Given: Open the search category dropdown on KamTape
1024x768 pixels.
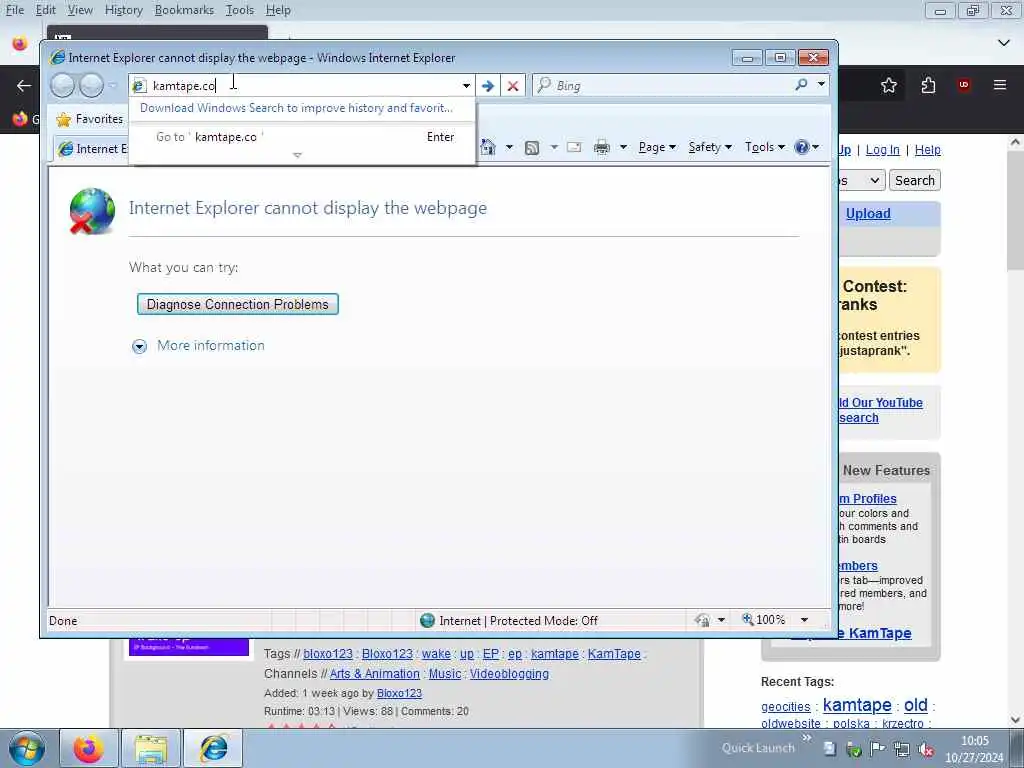Looking at the screenshot, I should 862,180.
